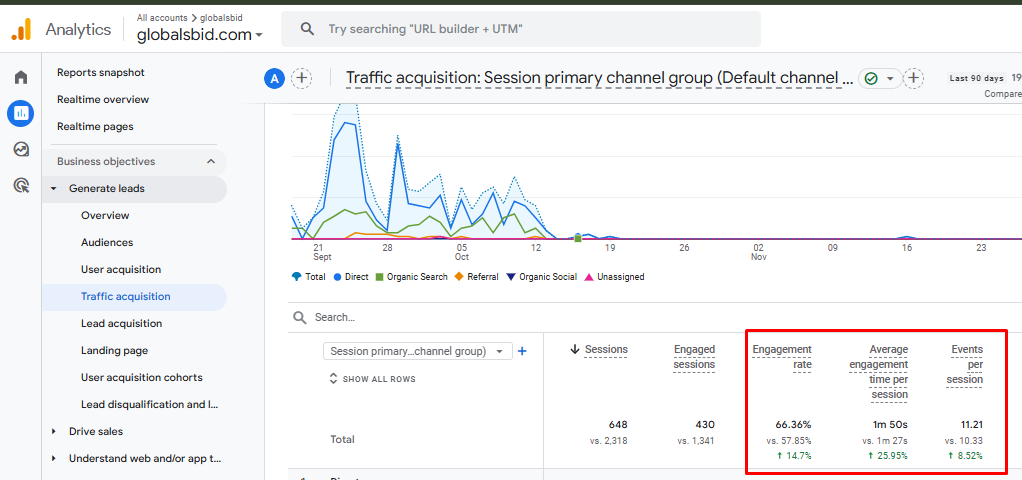This screenshot has height=480, width=1022.
Task: Click the add comparison plus icon
Action: coord(301,79)
